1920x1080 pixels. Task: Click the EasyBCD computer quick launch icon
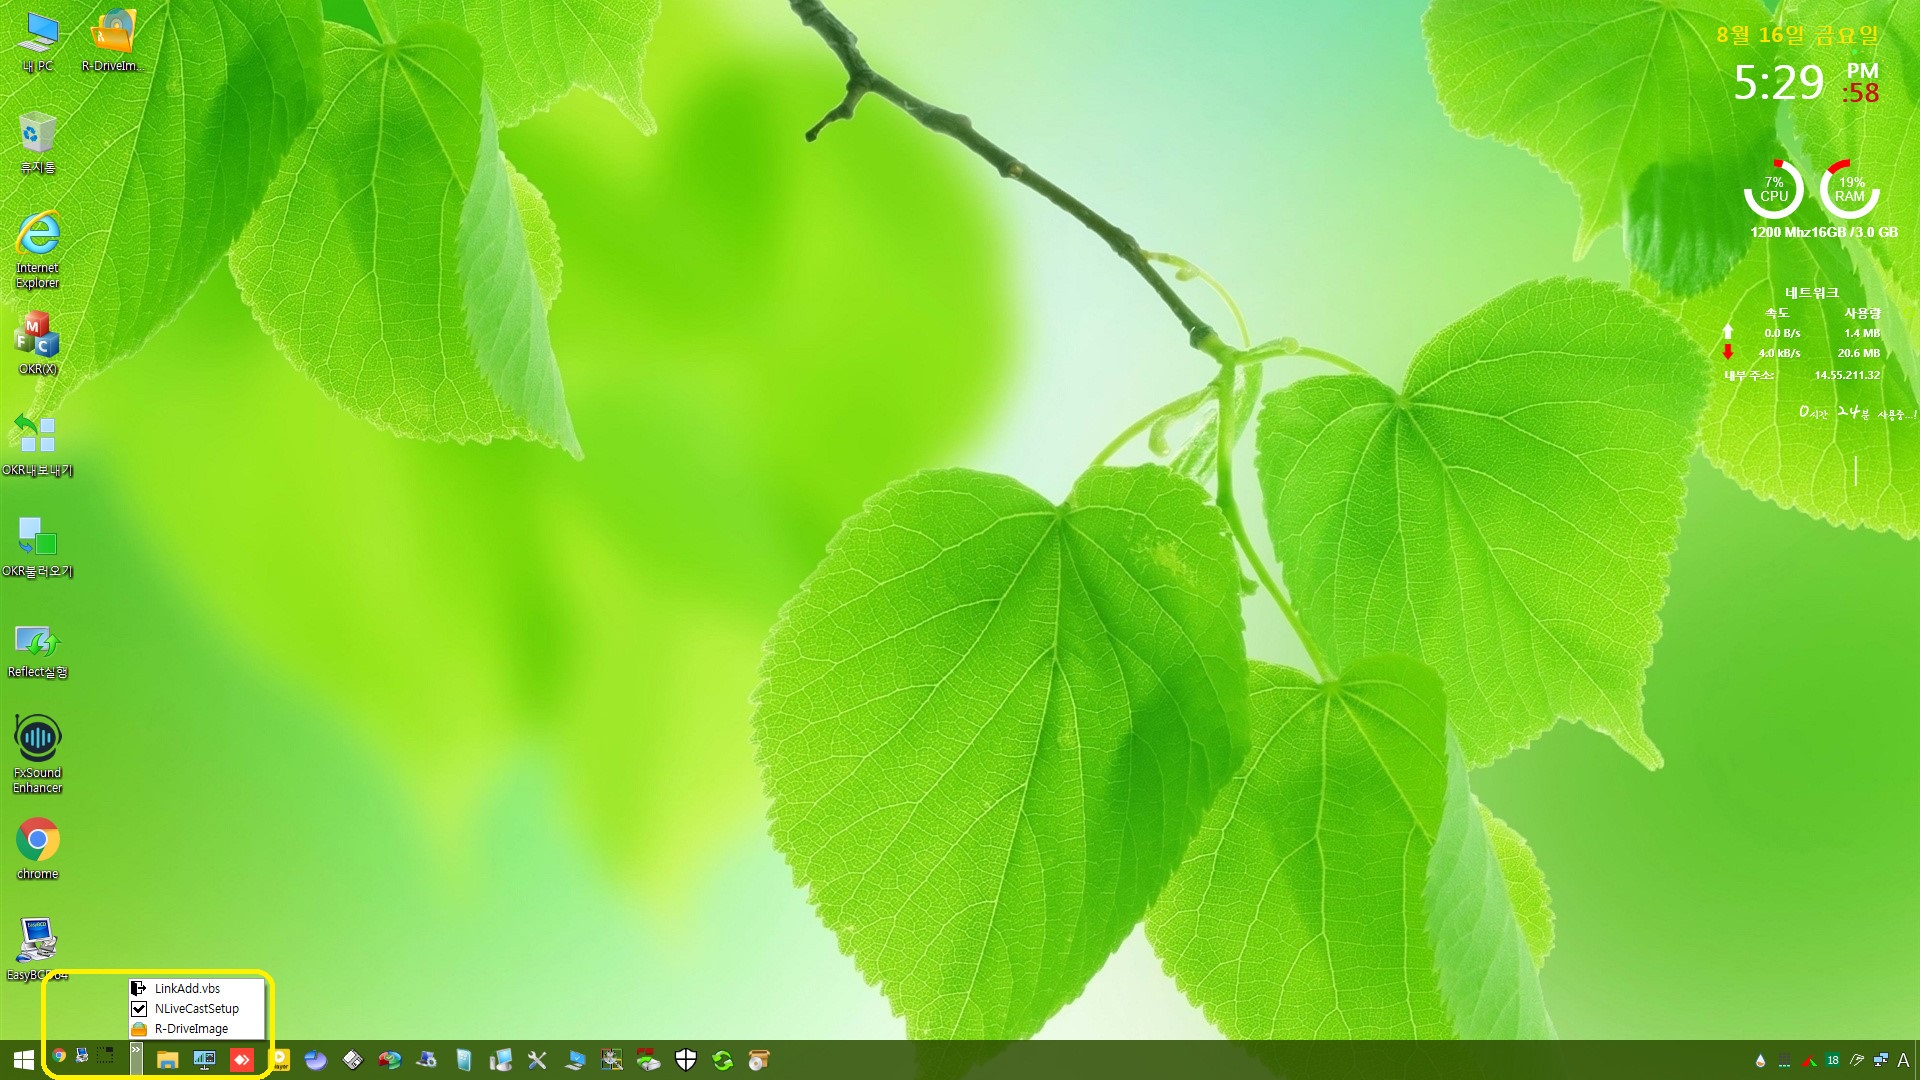pos(83,1055)
